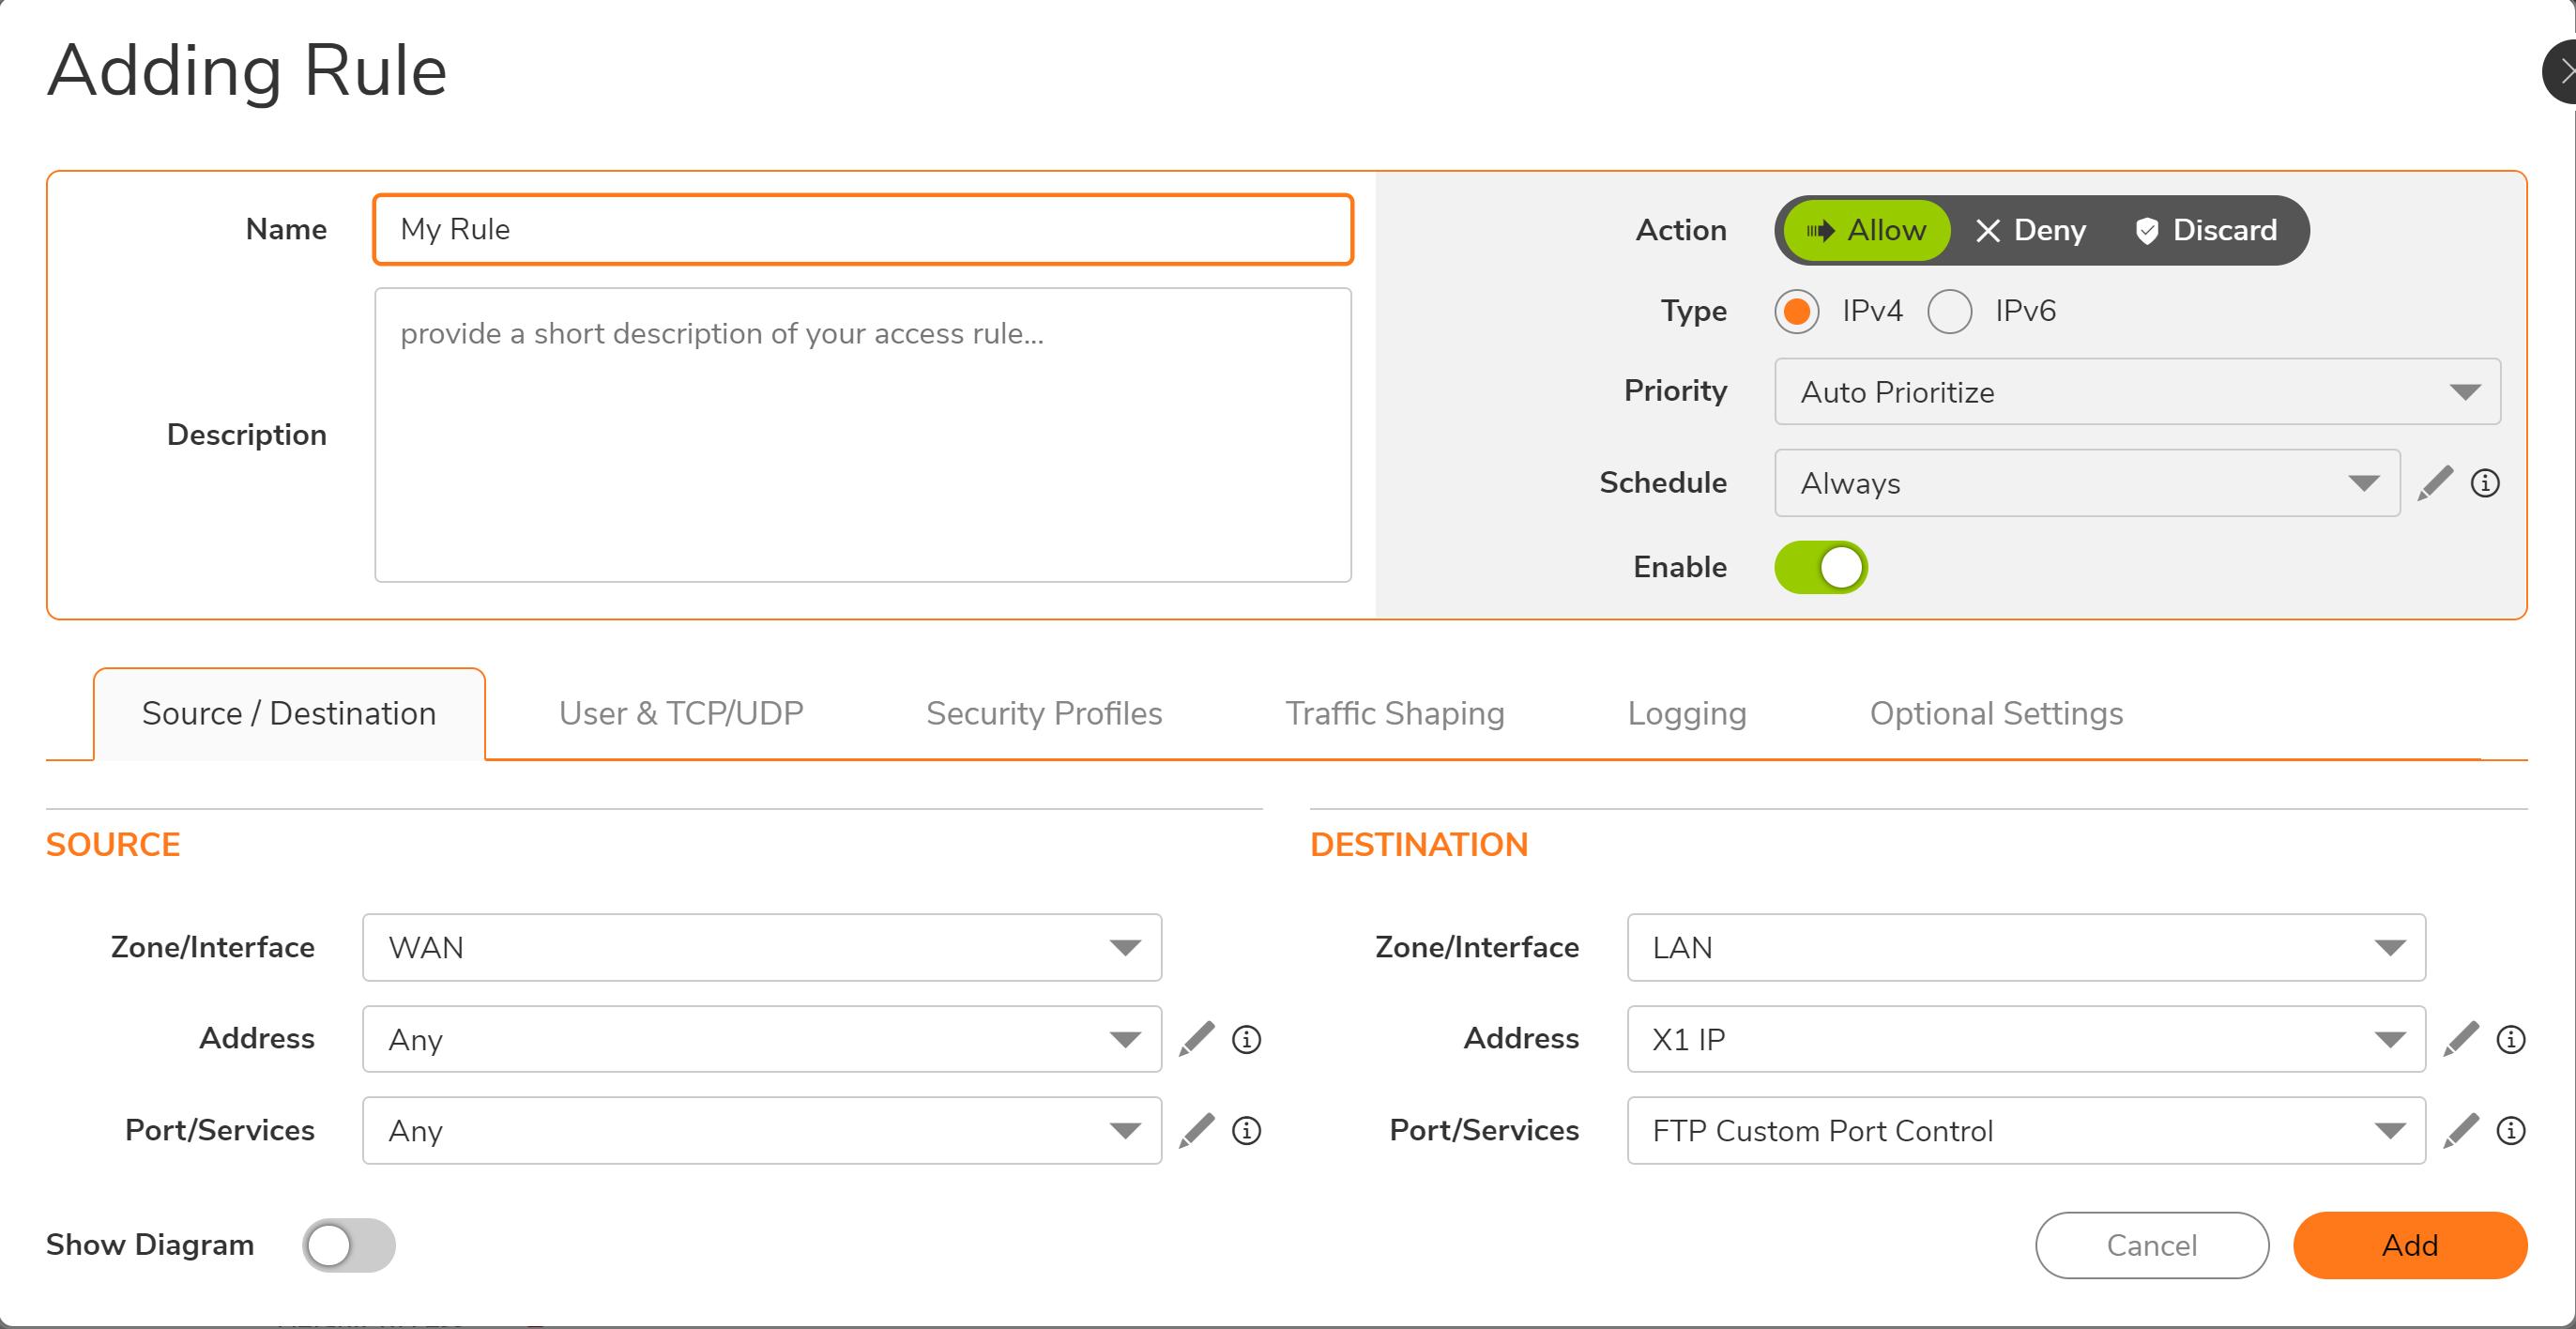
Task: Switch to the Security Profiles tab
Action: tap(1043, 713)
